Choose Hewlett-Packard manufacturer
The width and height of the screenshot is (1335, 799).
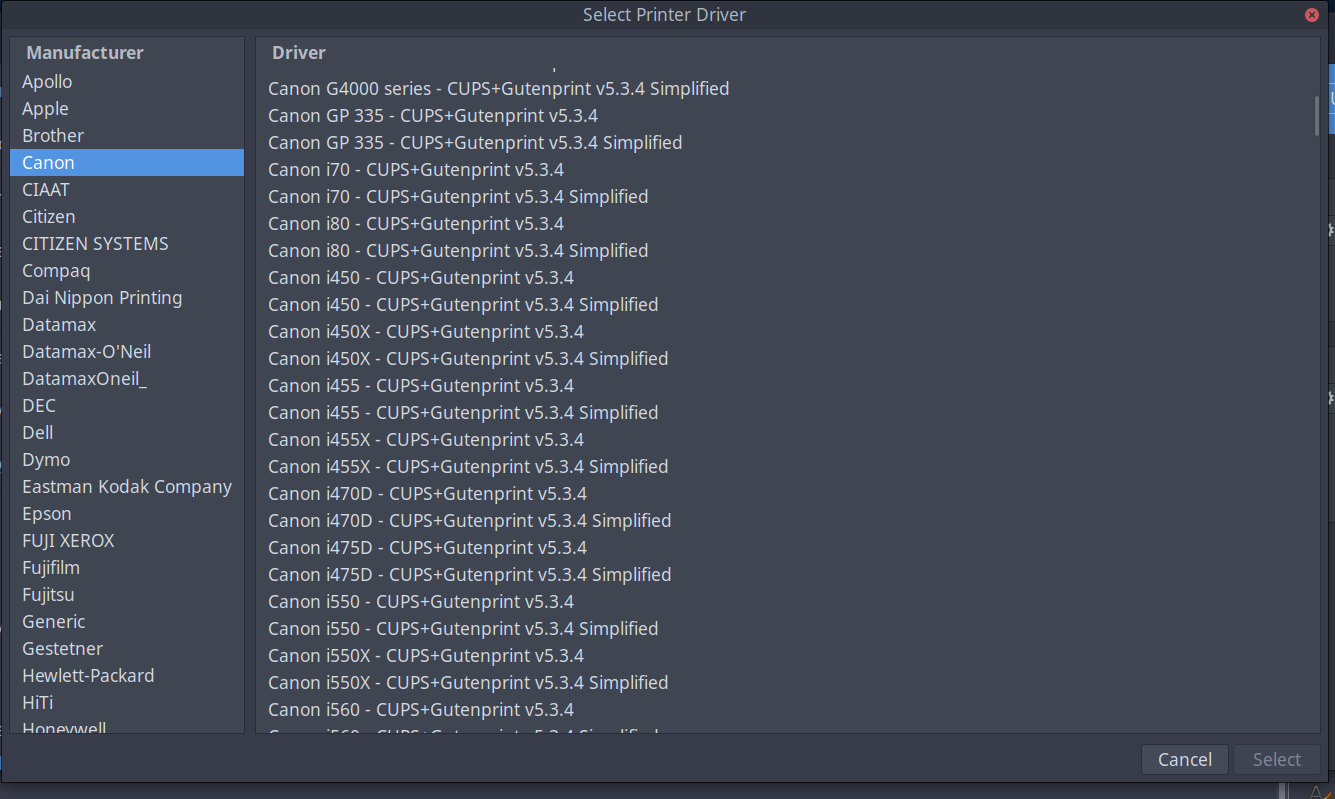[88, 676]
